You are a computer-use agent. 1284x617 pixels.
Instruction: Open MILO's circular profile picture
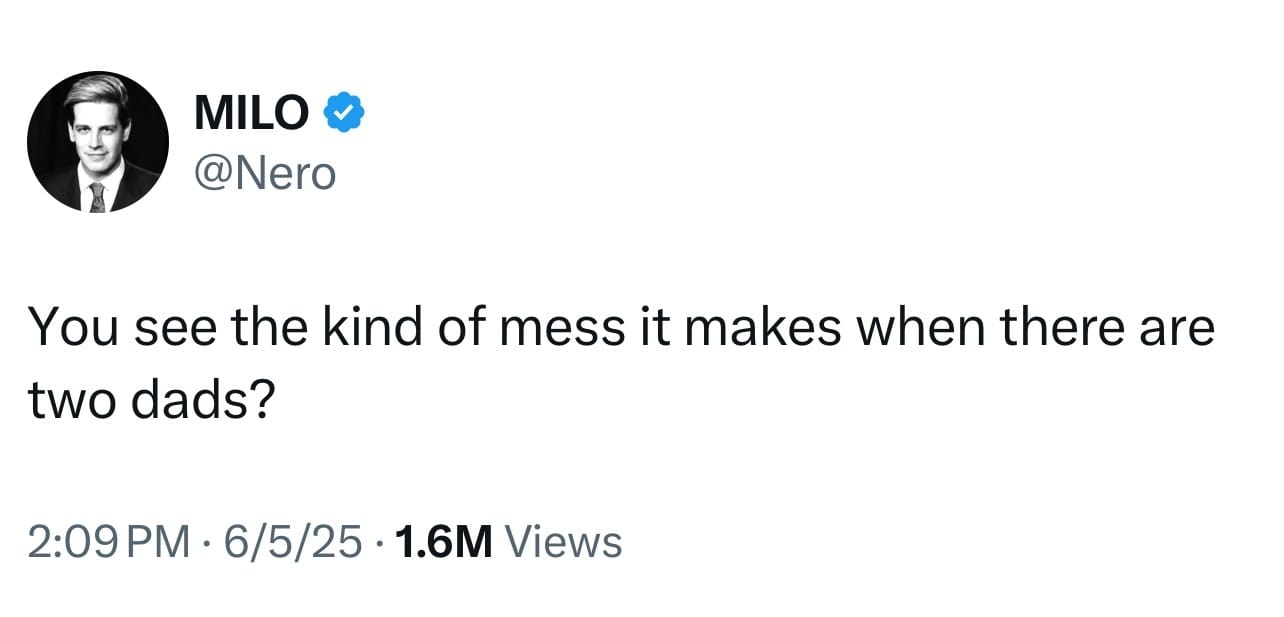[x=98, y=142]
